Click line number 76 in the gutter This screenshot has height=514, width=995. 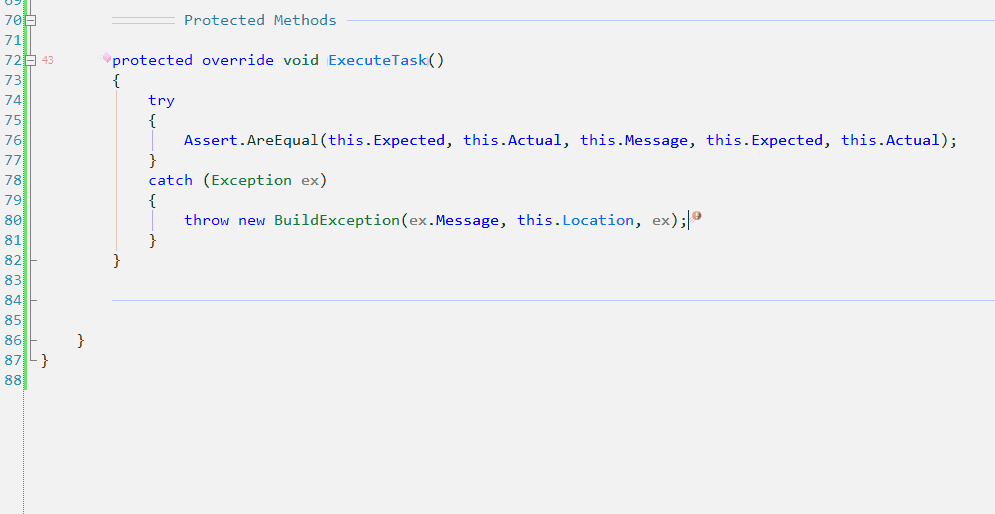tap(13, 140)
